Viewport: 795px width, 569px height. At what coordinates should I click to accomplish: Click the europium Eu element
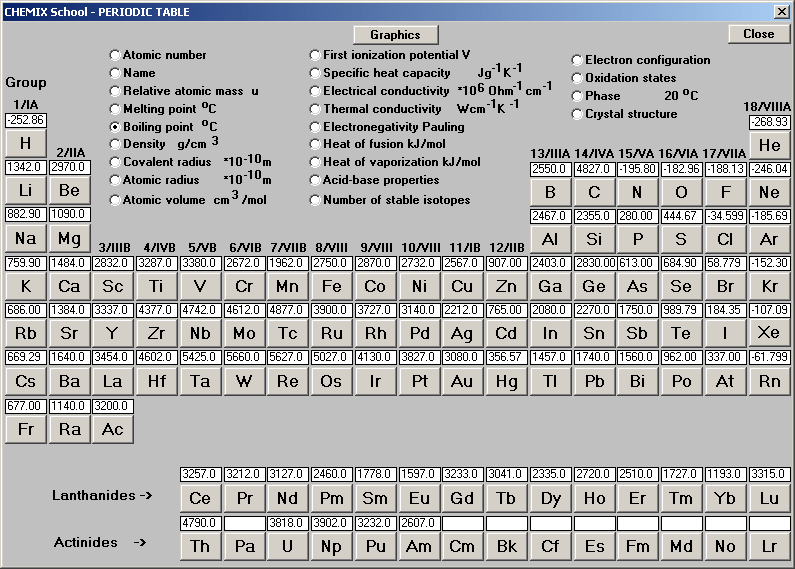[419, 498]
